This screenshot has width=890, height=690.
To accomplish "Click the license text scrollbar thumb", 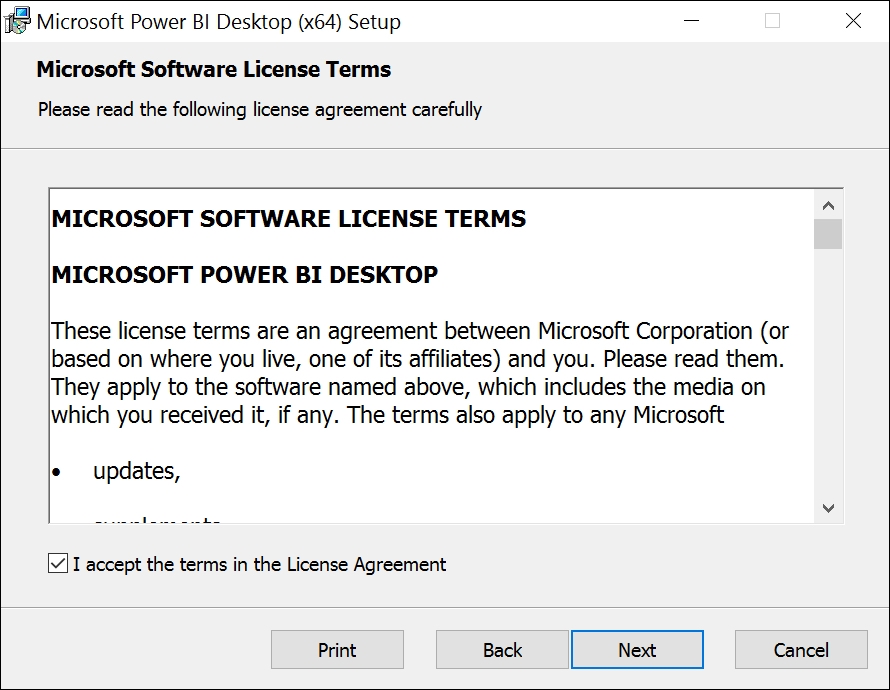I will (x=828, y=234).
